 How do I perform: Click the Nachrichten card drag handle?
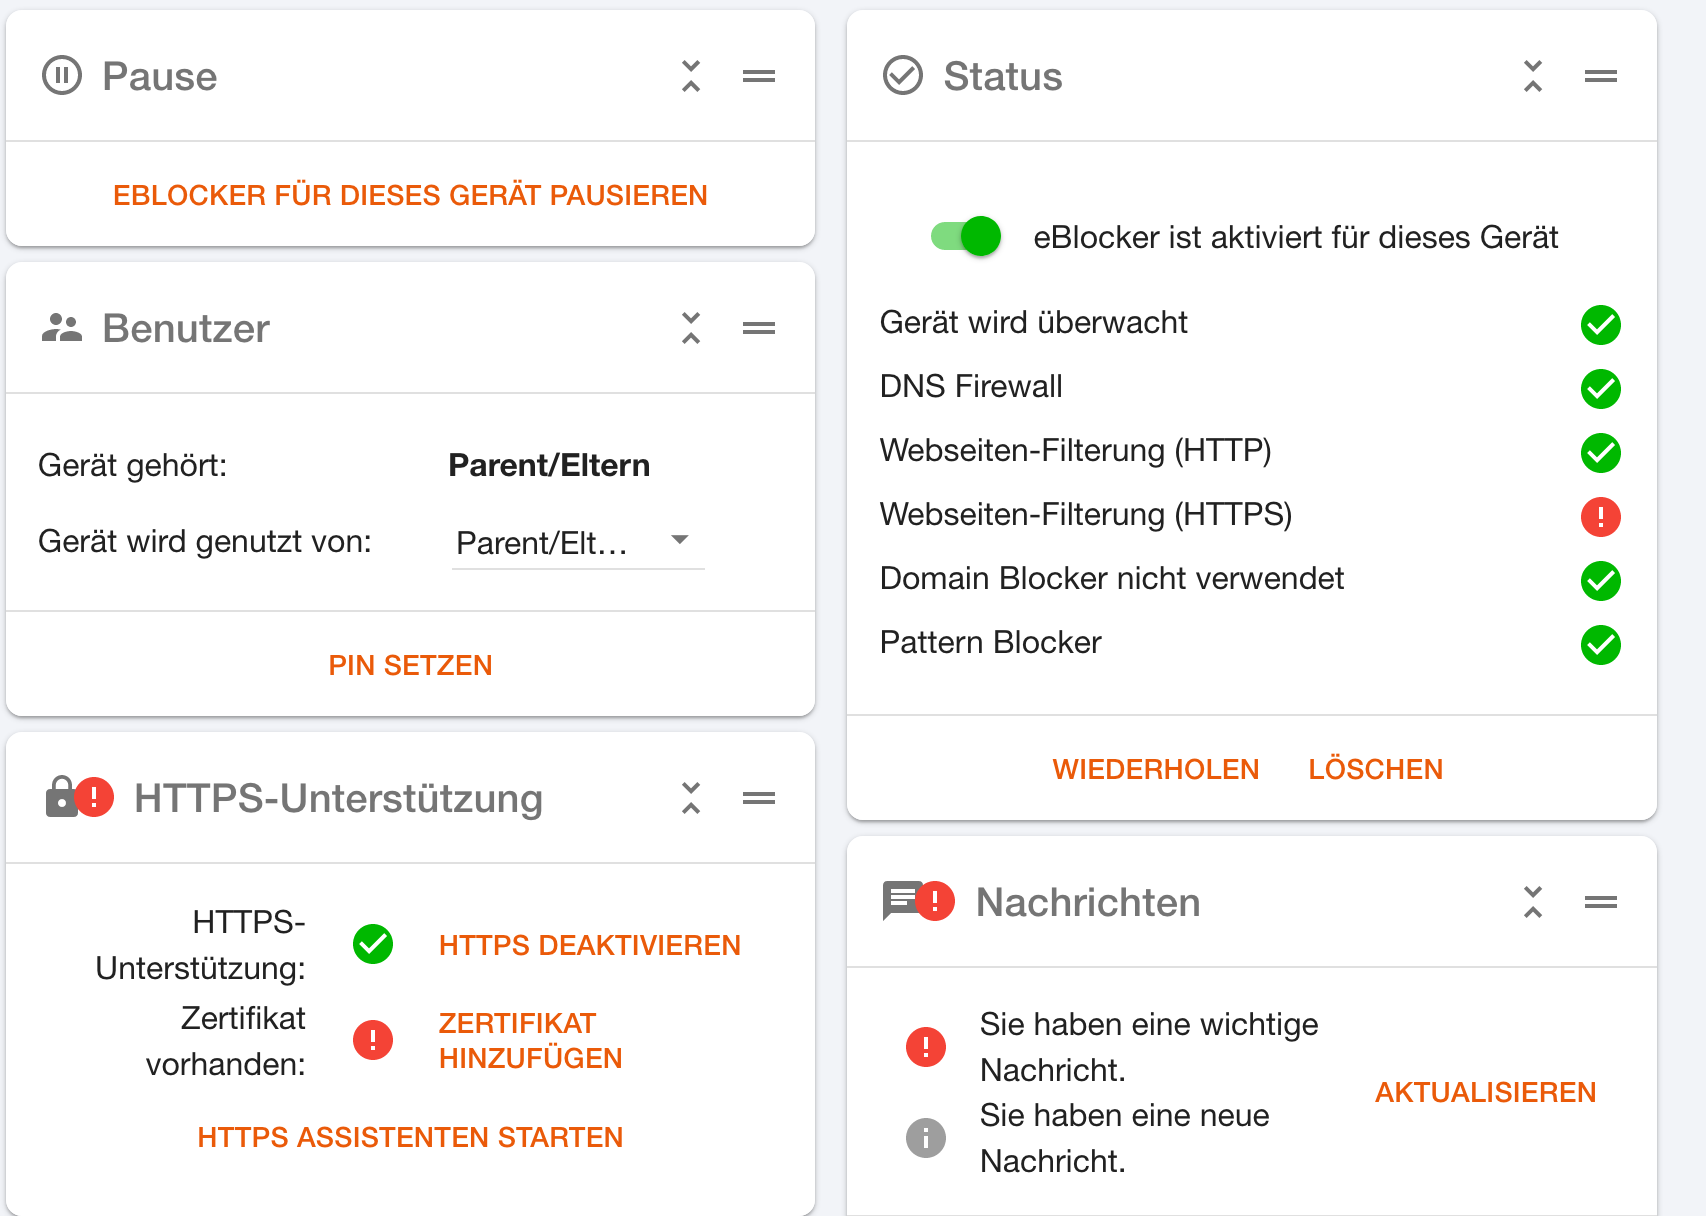(x=1601, y=902)
